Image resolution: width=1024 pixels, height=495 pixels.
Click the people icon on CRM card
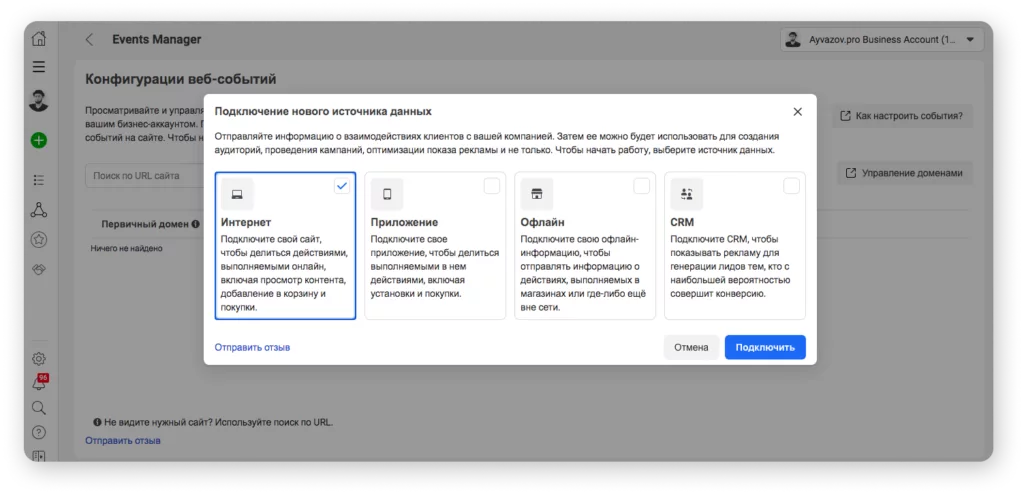click(686, 194)
